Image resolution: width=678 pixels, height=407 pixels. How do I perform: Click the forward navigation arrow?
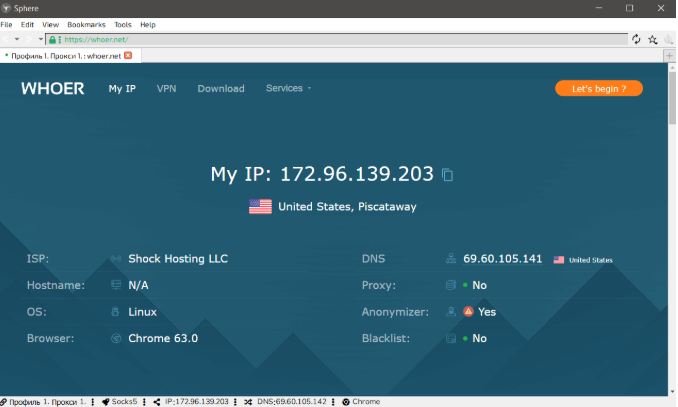pyautogui.click(x=29, y=39)
